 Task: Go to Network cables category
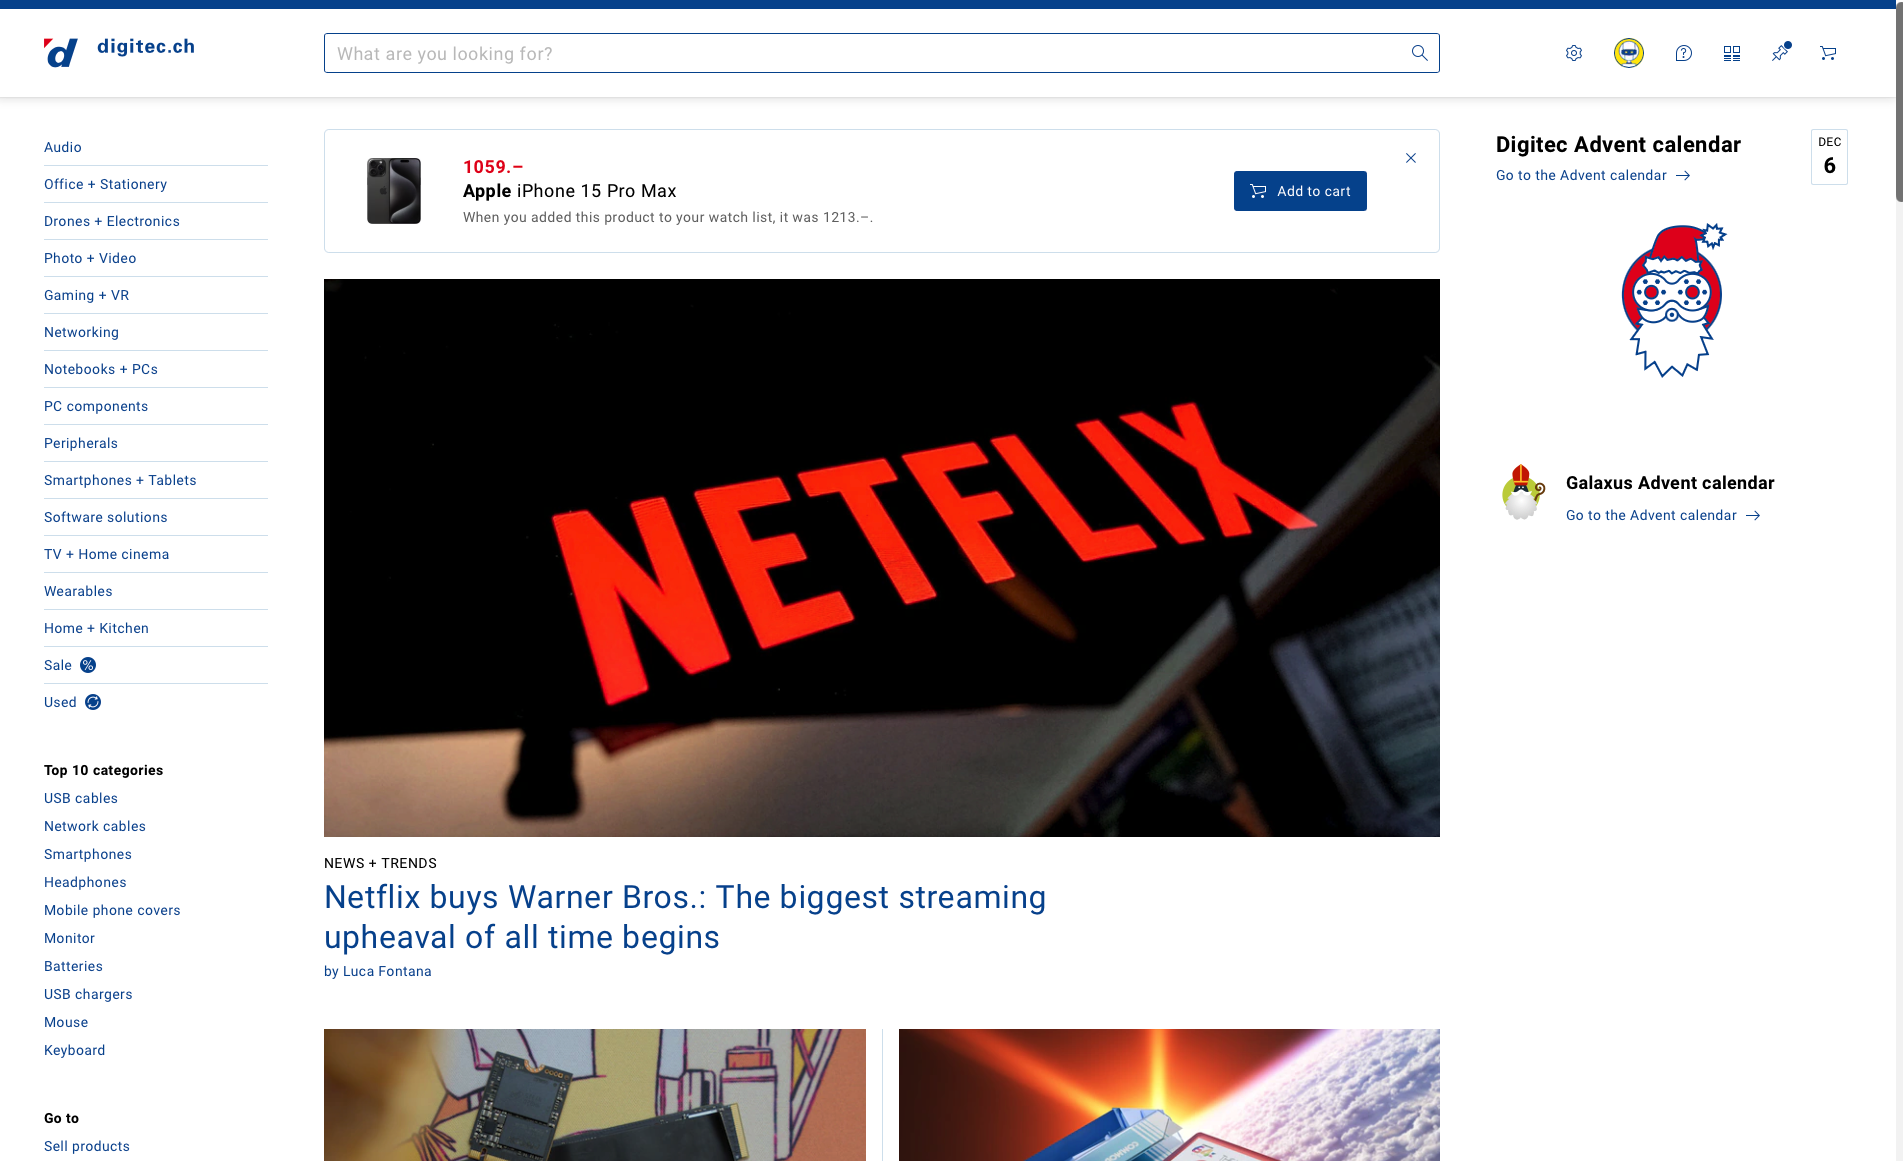click(95, 826)
